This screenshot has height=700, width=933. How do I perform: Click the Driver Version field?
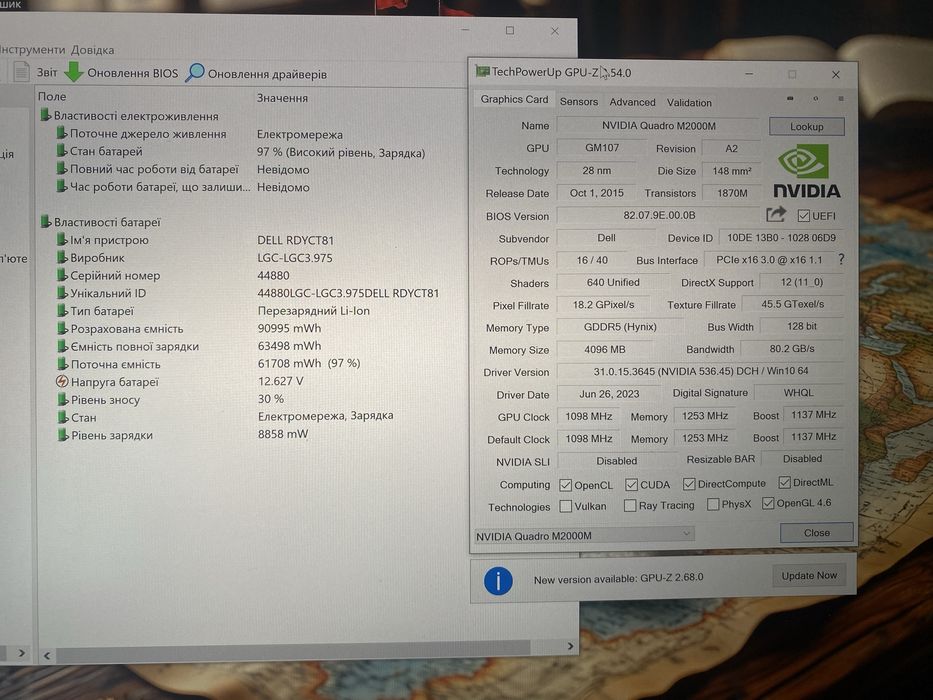point(700,371)
